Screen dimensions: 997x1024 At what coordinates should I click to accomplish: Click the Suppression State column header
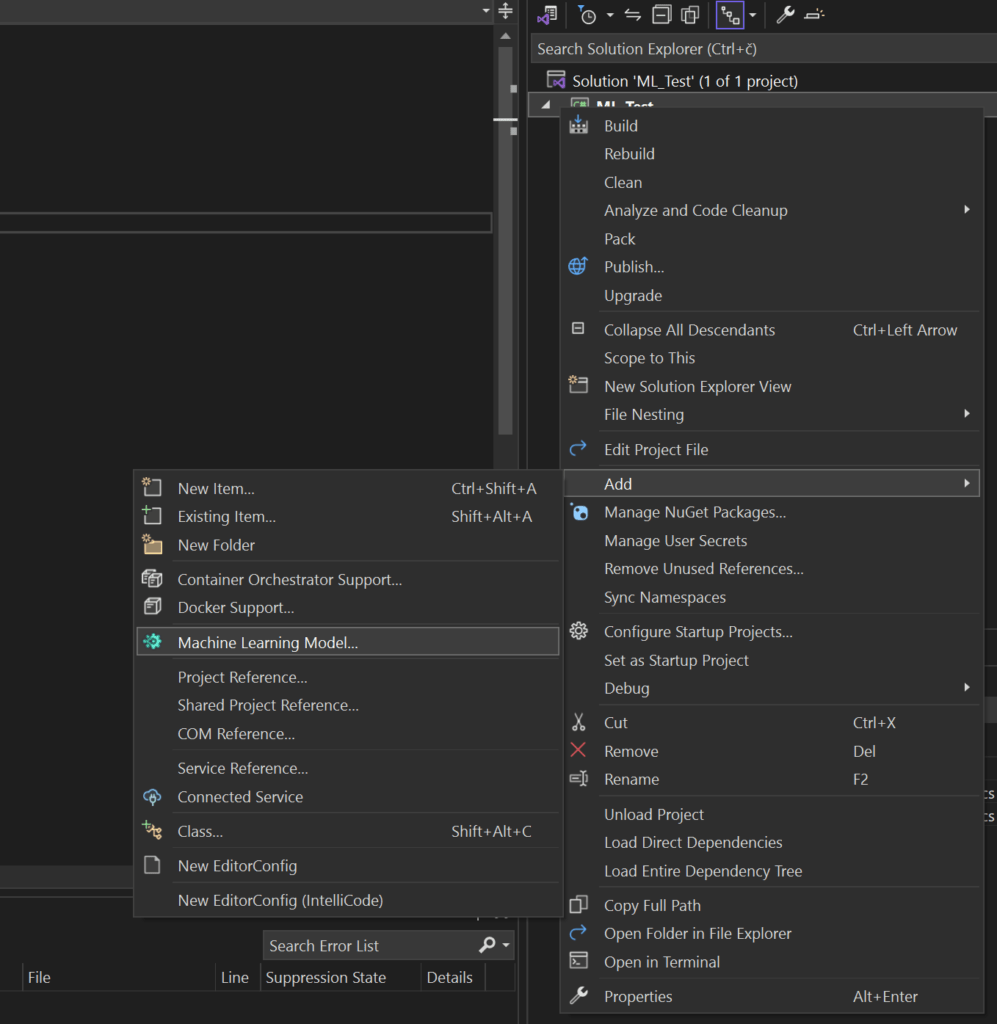click(325, 977)
